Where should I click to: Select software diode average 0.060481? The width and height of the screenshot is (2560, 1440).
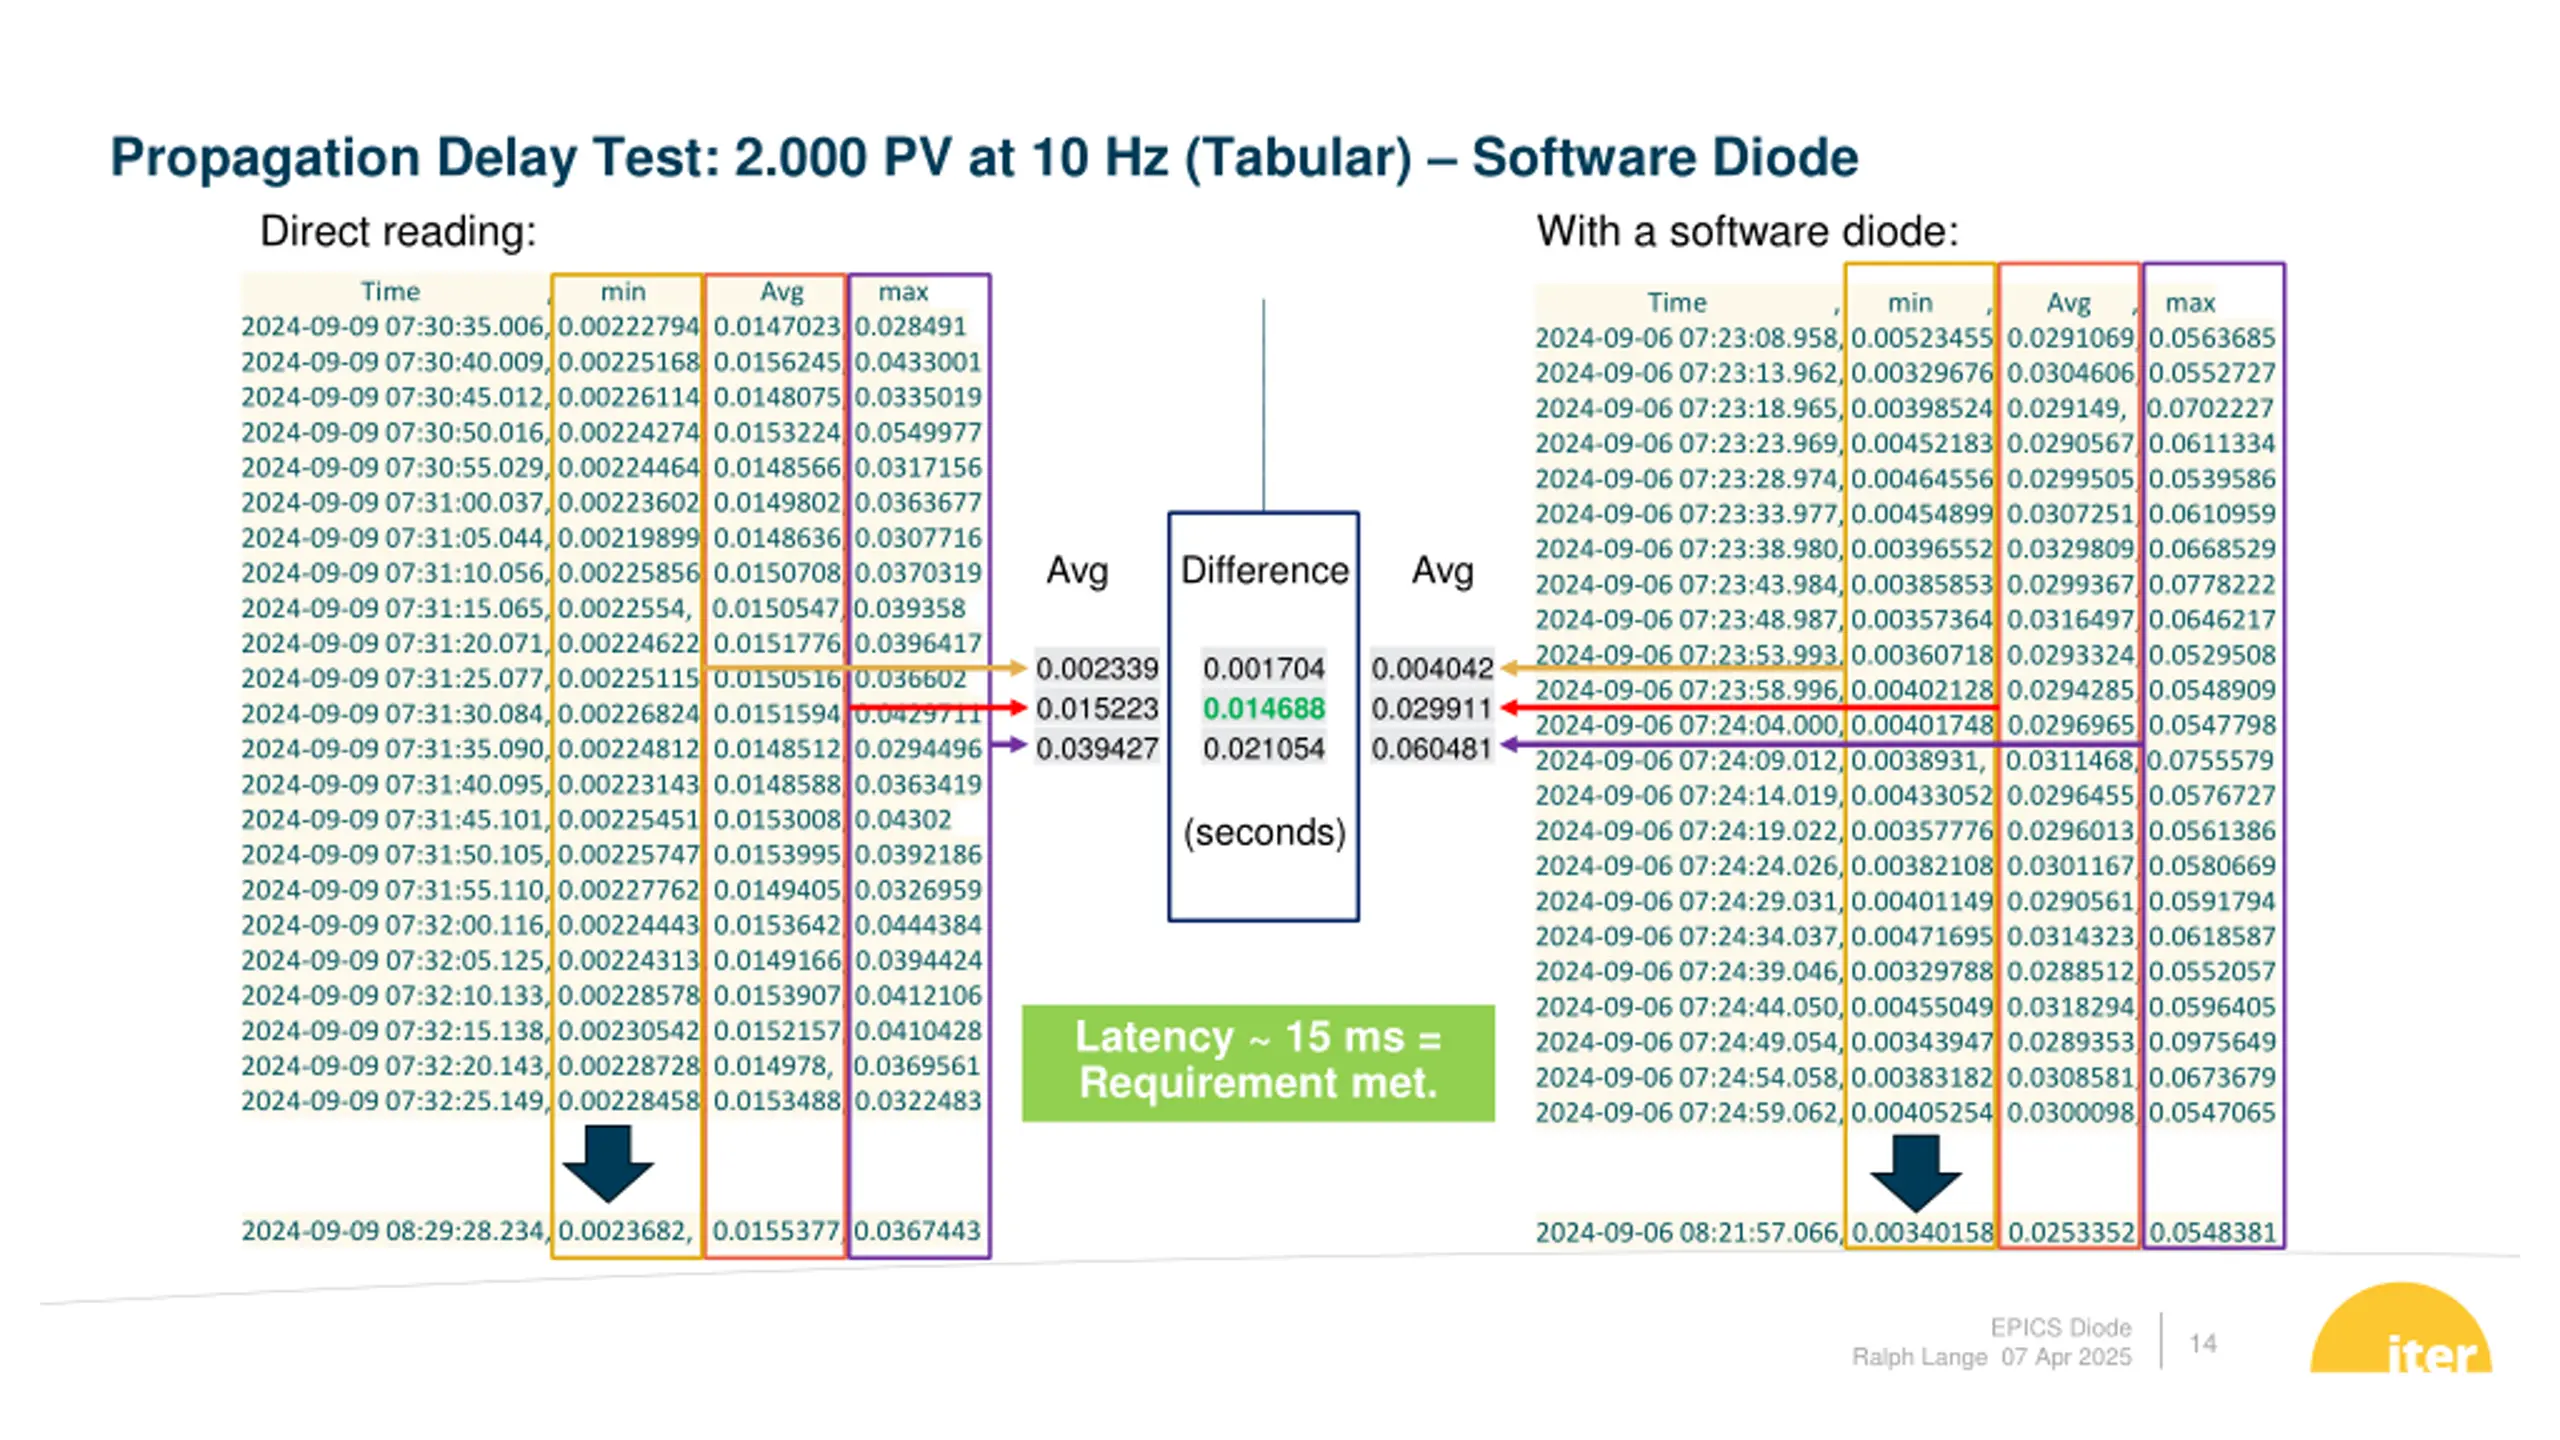1432,748
